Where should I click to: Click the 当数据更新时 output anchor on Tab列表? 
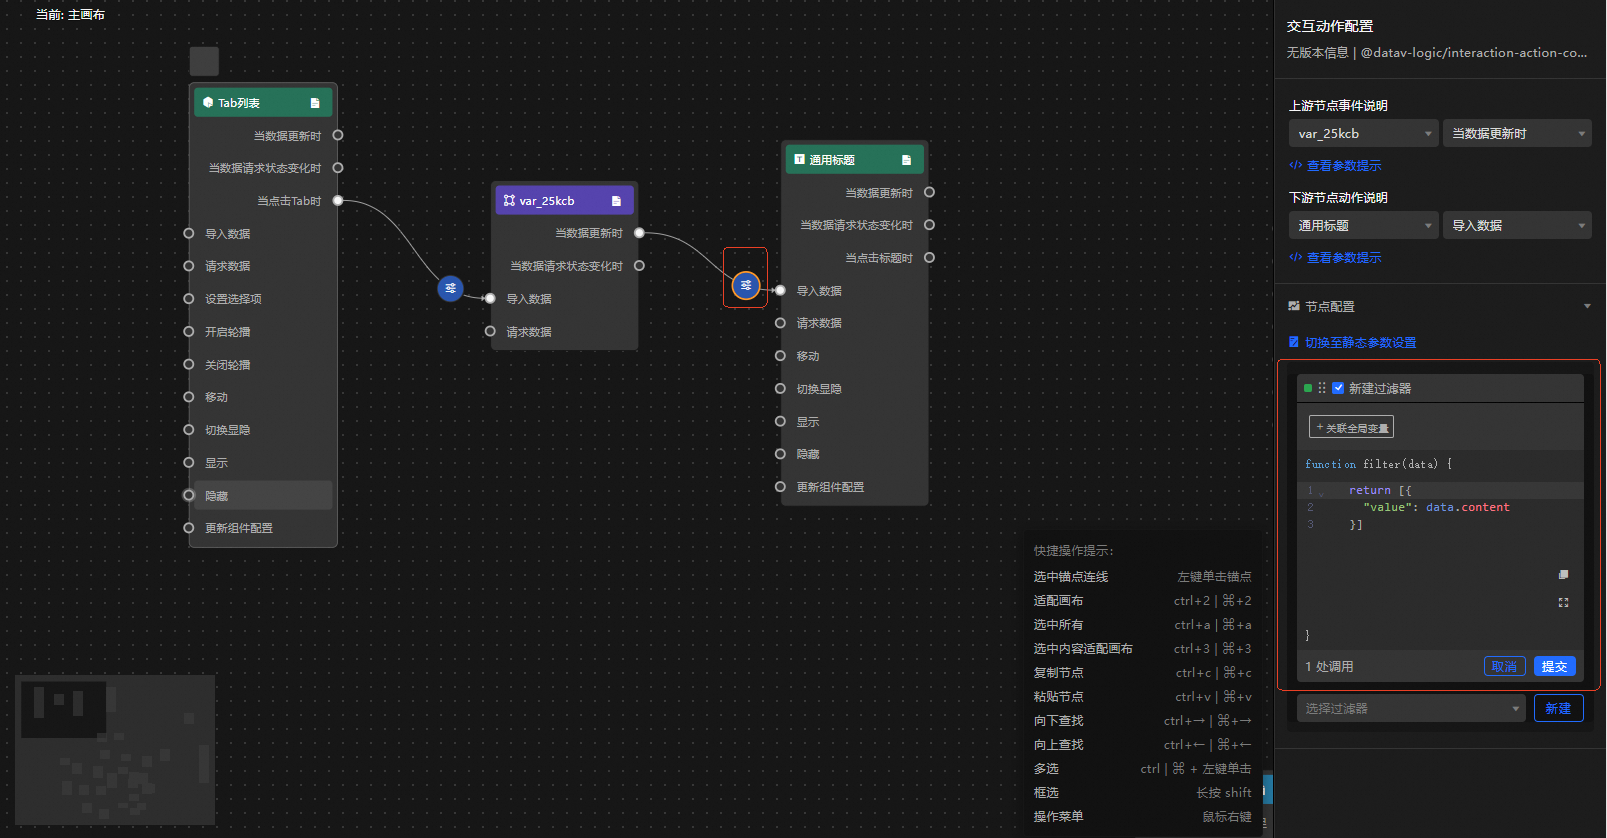(338, 135)
